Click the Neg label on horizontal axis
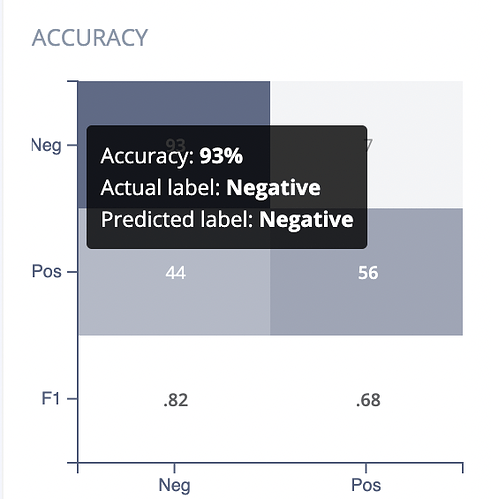Viewport: 491px width, 499px height. [174, 485]
